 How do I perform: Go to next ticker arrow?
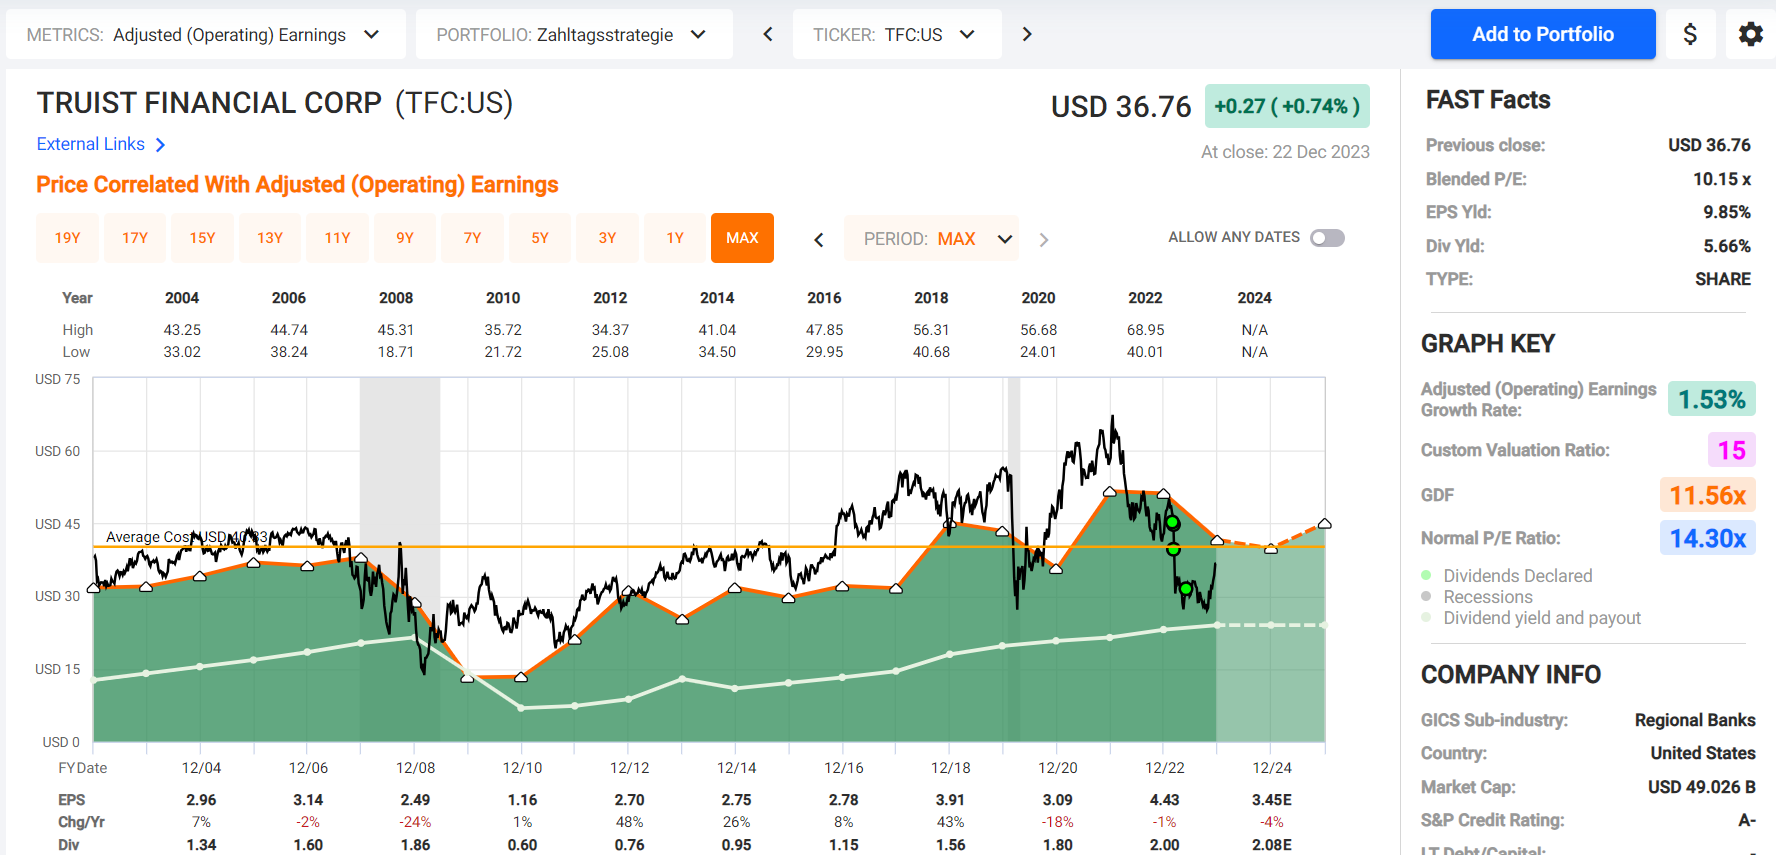(1027, 34)
